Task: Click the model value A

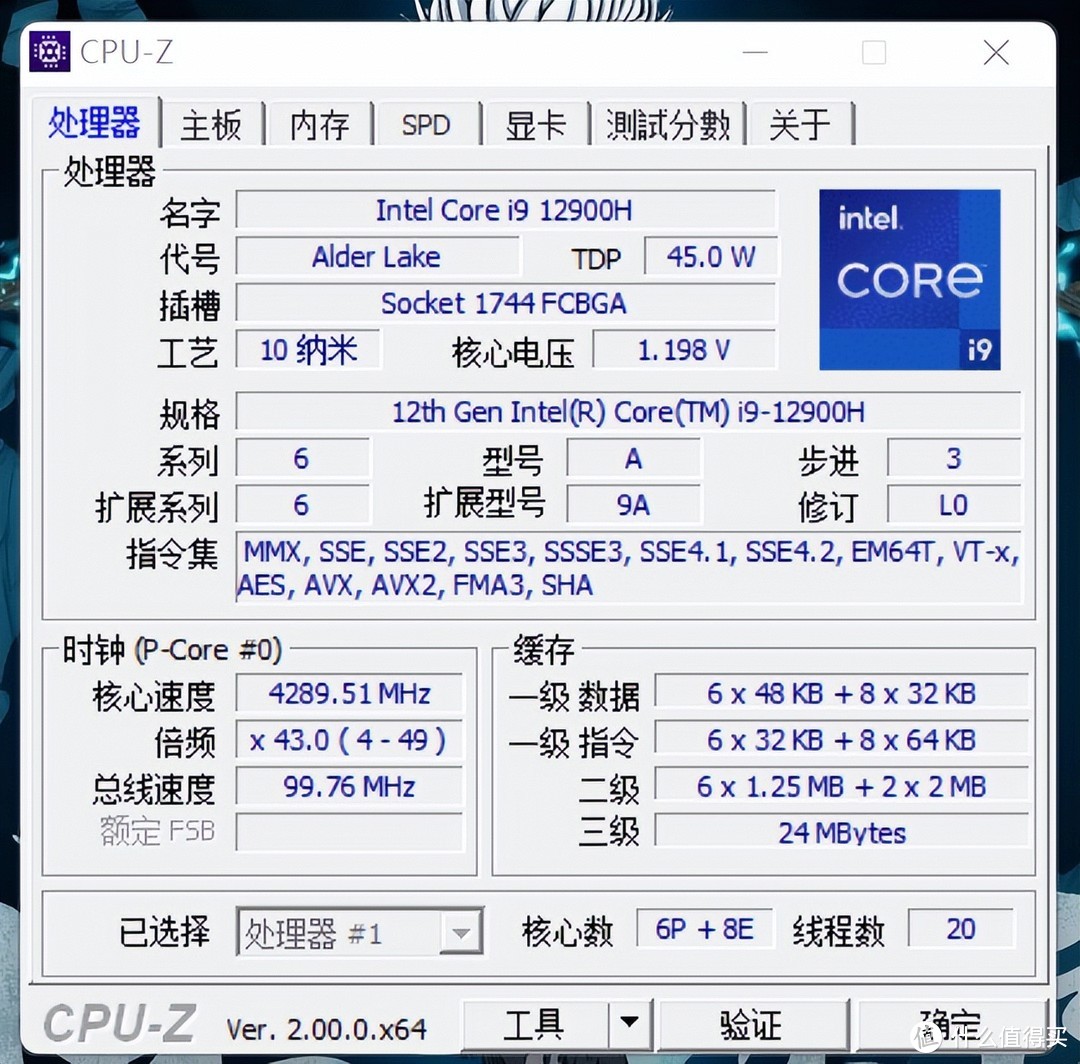Action: [634, 457]
